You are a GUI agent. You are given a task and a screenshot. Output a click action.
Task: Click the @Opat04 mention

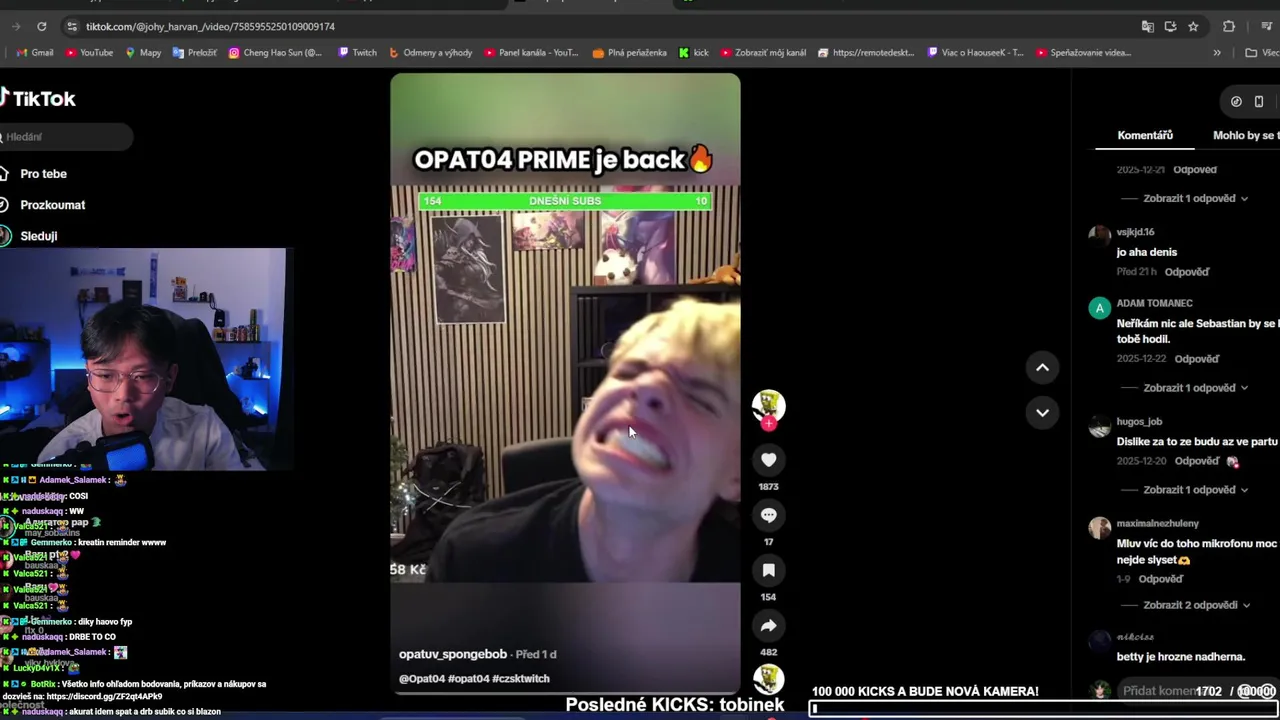point(422,678)
